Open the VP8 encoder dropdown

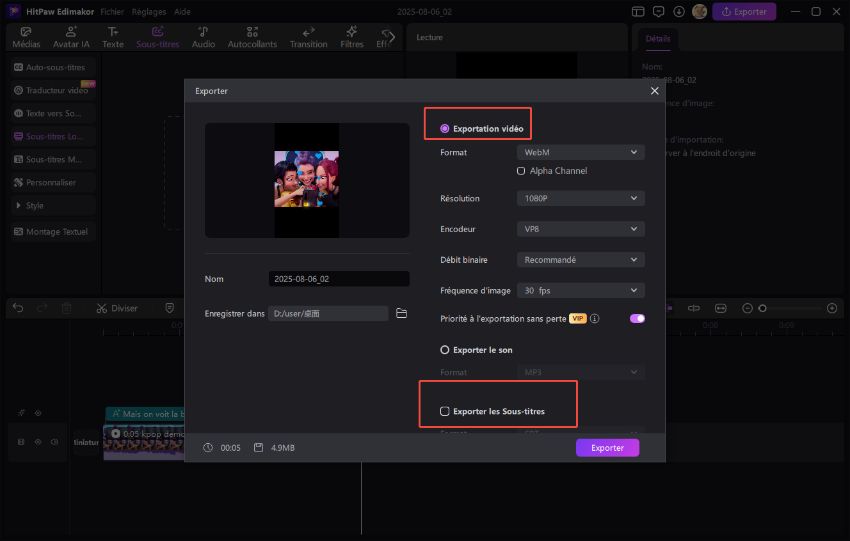[x=580, y=229]
